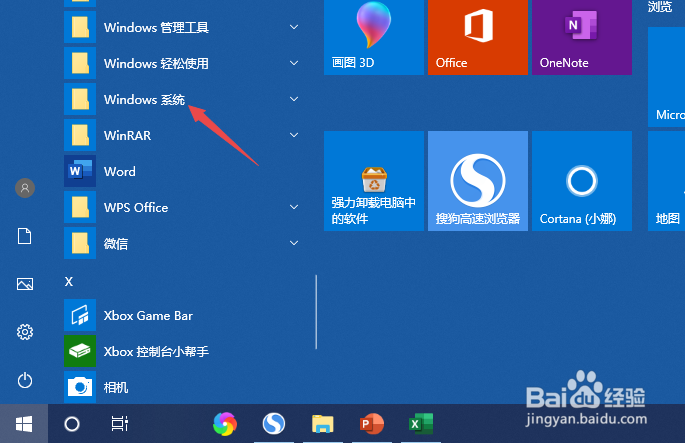Click the Xbox Game Bar label

[148, 315]
